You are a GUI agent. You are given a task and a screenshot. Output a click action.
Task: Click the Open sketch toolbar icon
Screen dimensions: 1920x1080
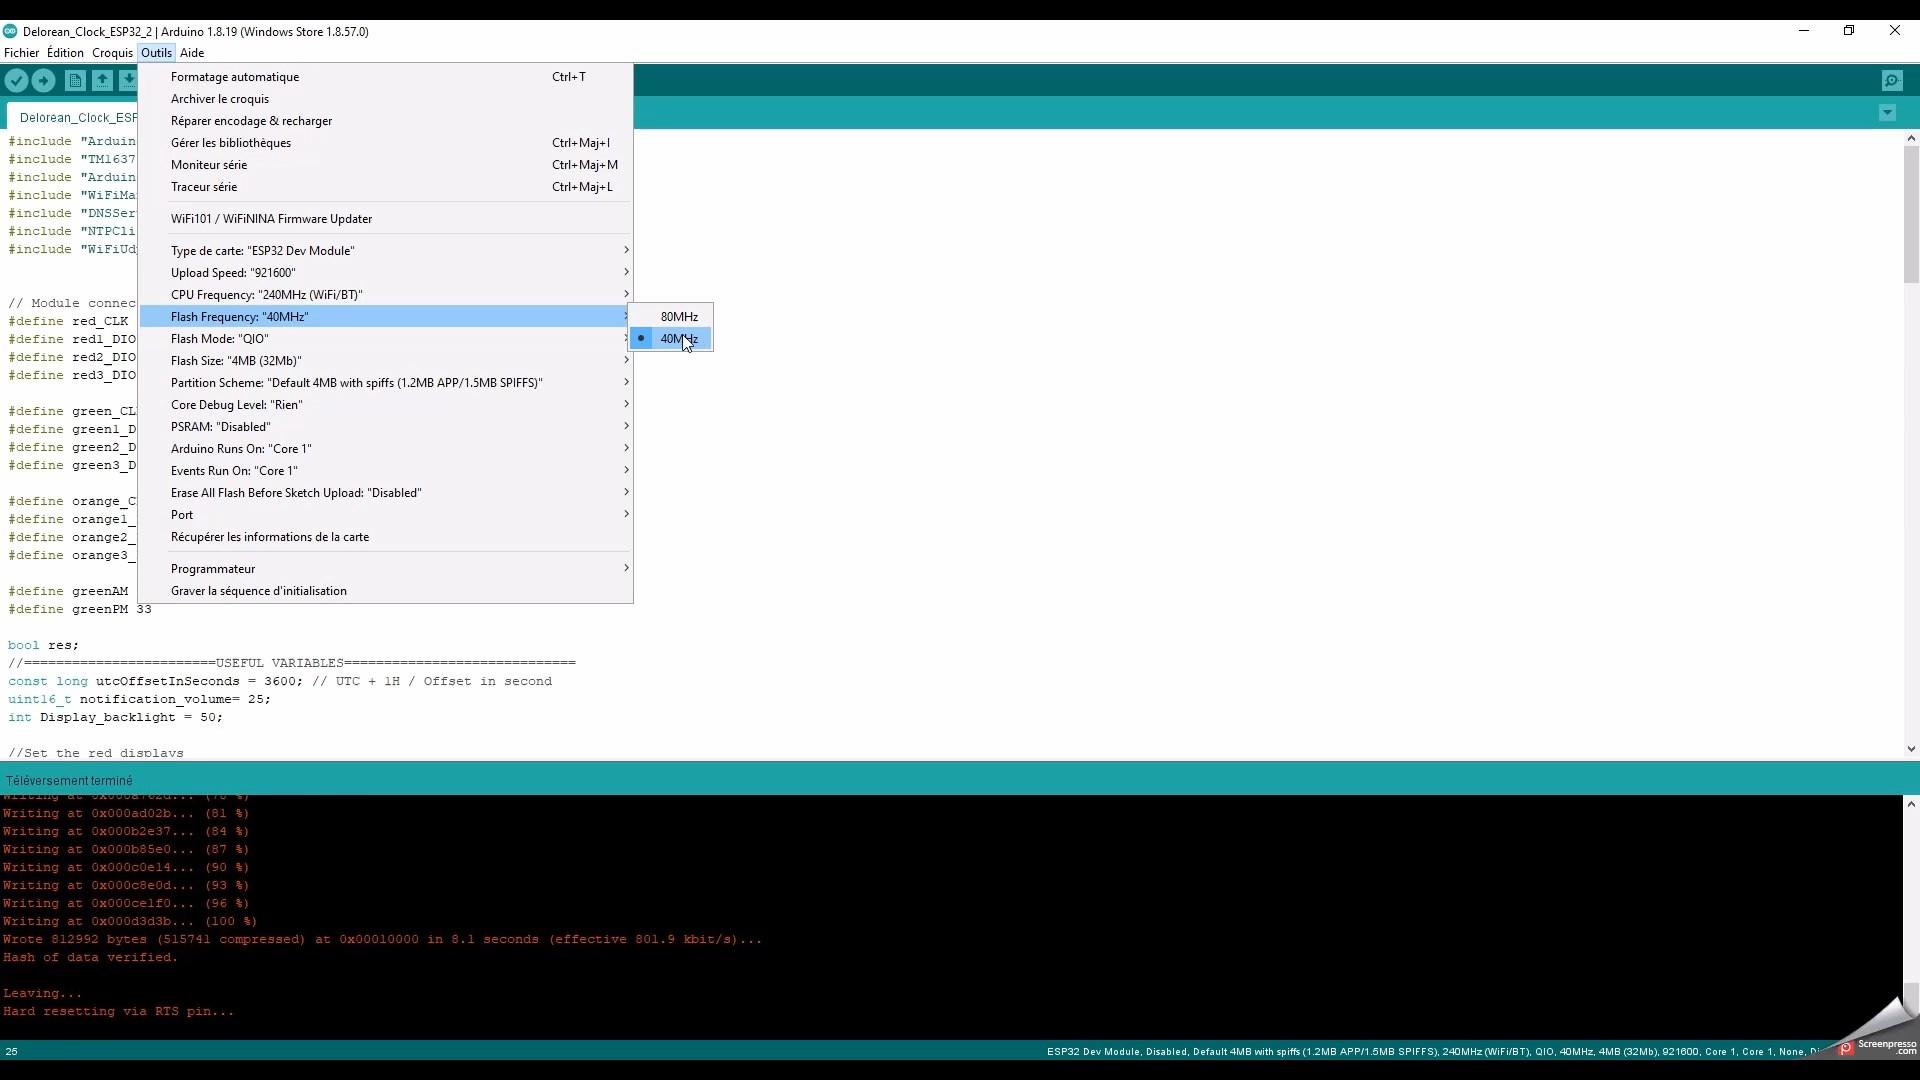(x=103, y=80)
